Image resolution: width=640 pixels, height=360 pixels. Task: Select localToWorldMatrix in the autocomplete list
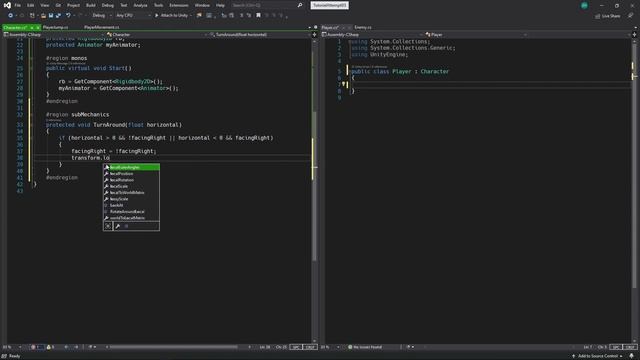pos(131,193)
